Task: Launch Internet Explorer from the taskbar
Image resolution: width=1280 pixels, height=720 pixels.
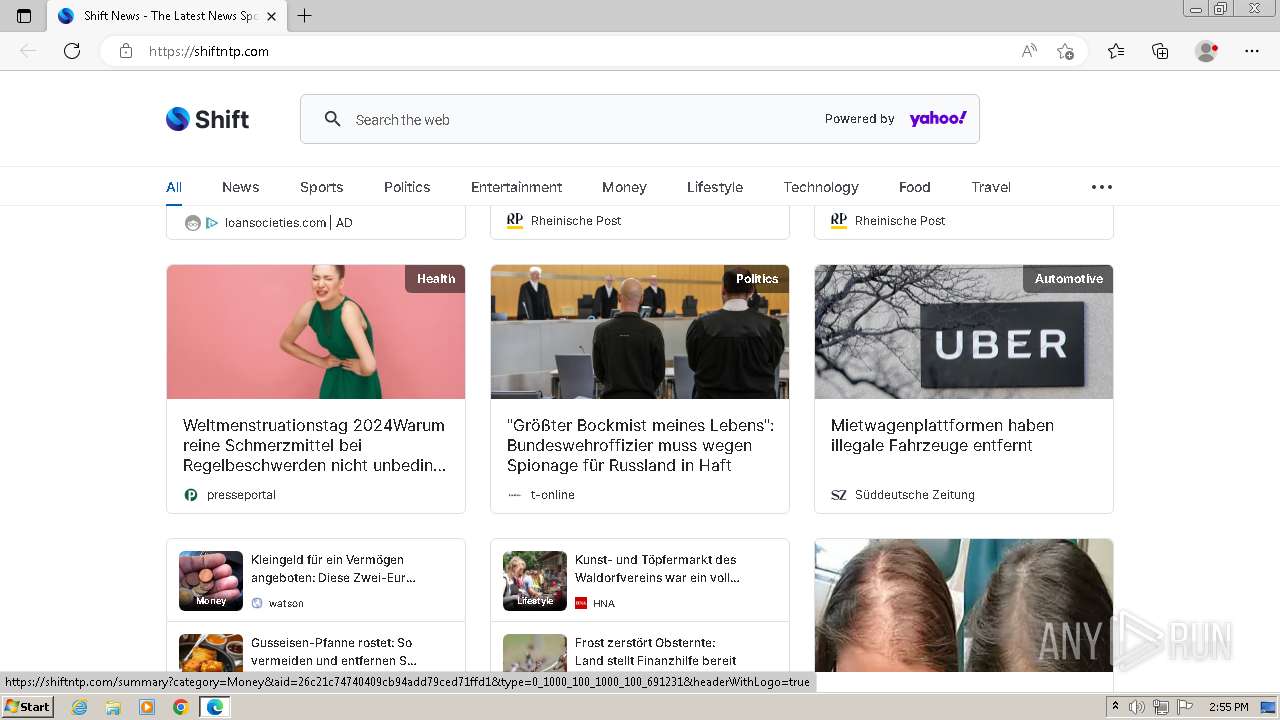Action: (79, 707)
